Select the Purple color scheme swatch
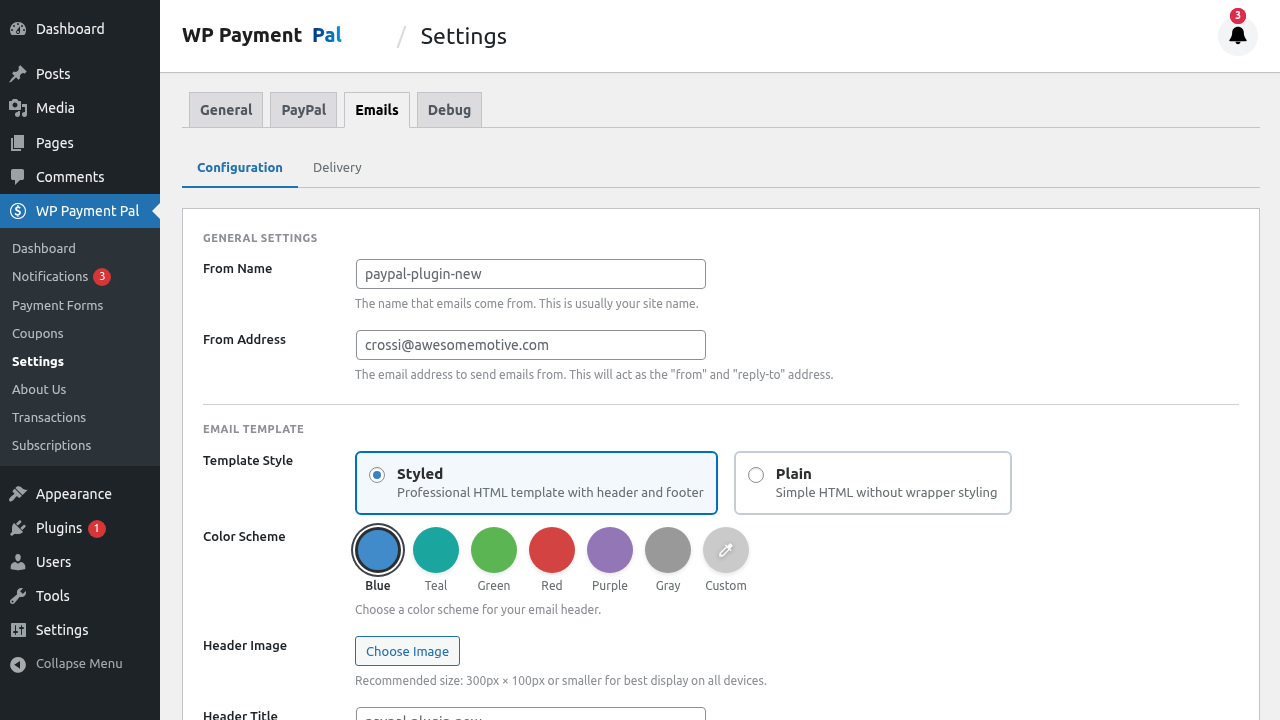The width and height of the screenshot is (1280, 720). click(610, 549)
